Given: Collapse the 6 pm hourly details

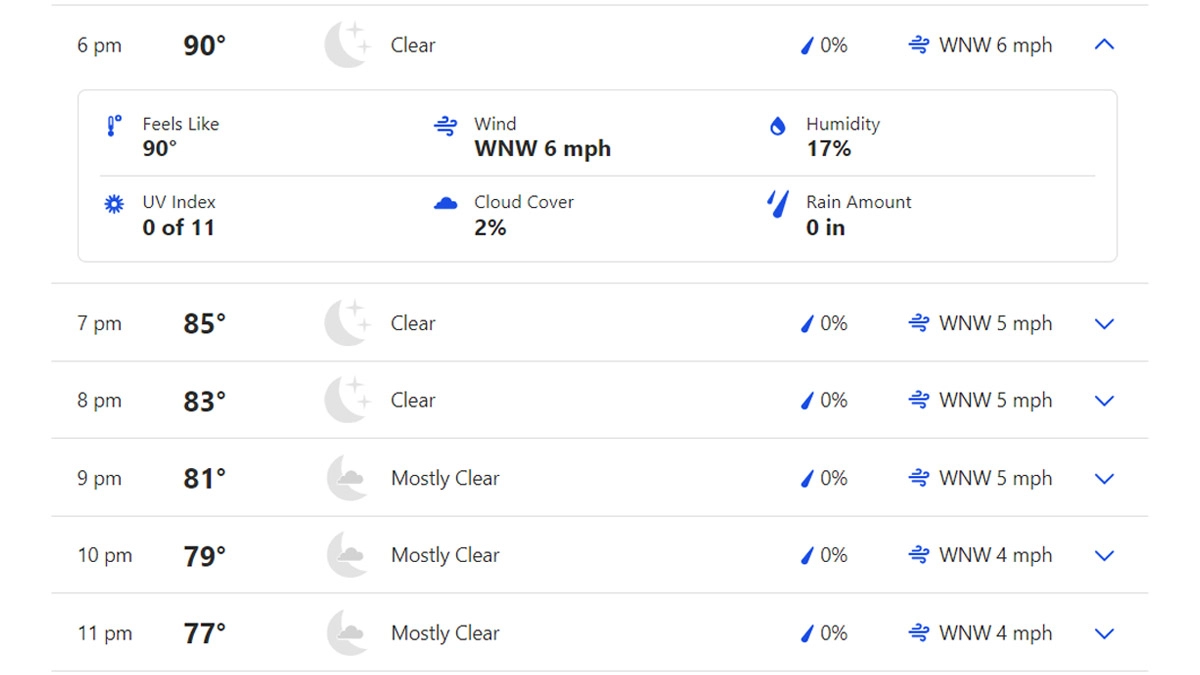Looking at the screenshot, I should (1104, 45).
